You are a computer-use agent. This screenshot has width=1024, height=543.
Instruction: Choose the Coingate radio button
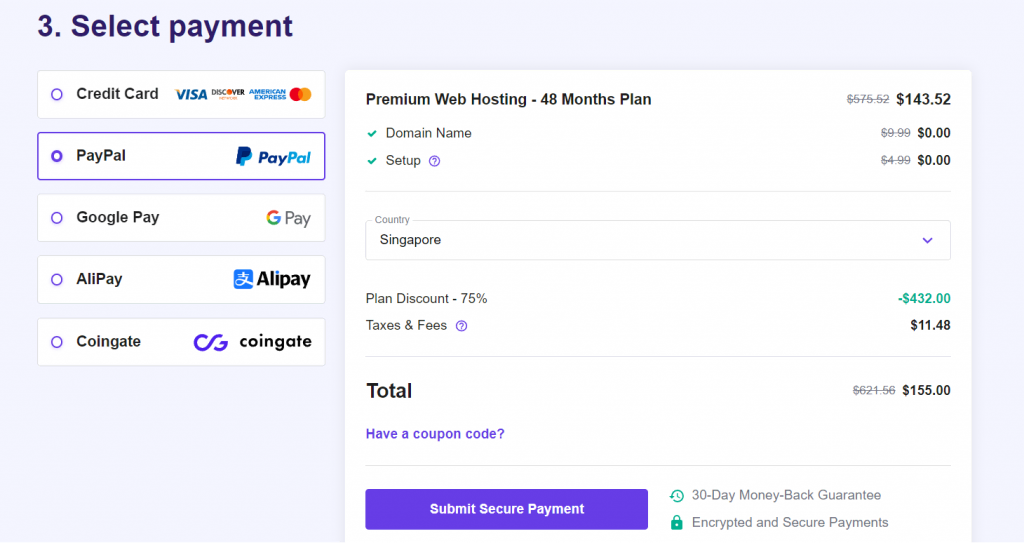[56, 342]
